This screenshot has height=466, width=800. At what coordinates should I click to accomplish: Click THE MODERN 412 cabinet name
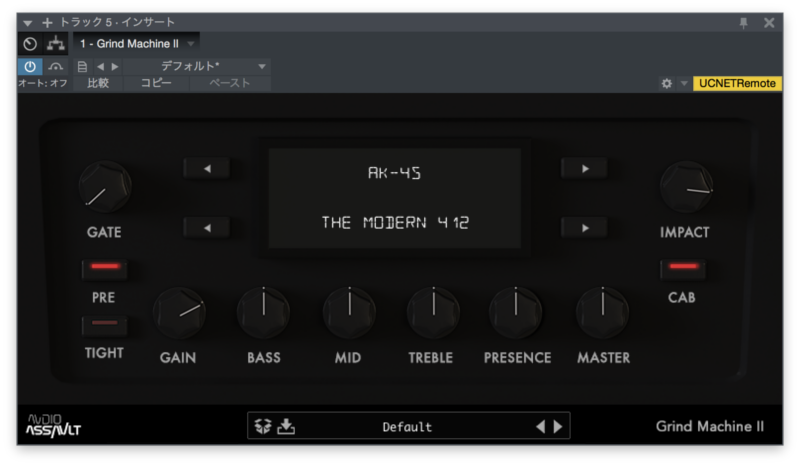395,223
